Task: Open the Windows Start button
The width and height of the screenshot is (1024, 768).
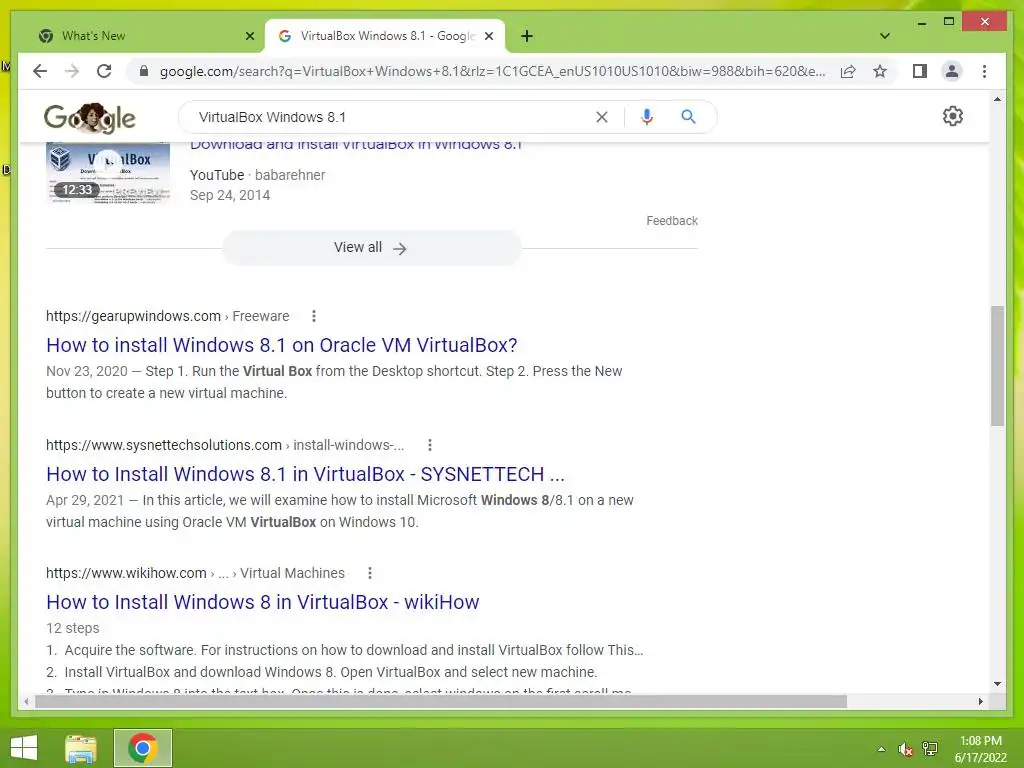Action: pyautogui.click(x=24, y=748)
